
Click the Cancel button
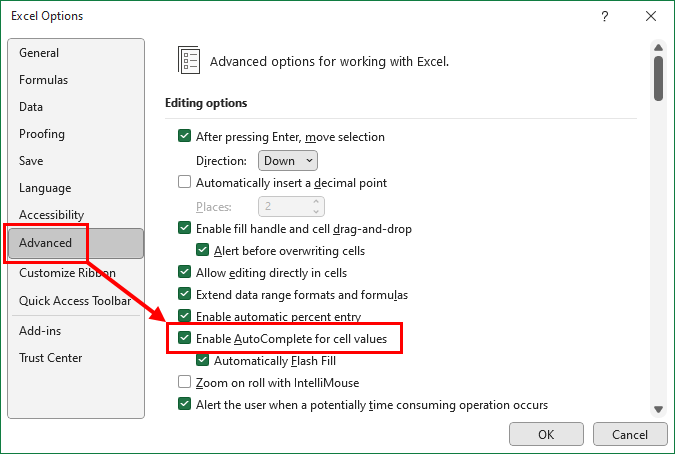coord(630,434)
